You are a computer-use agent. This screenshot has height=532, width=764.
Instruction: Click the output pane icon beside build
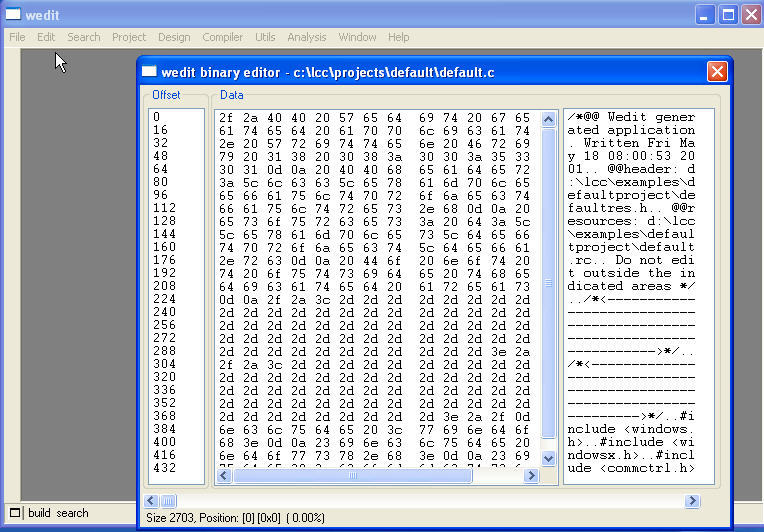tap(16, 513)
